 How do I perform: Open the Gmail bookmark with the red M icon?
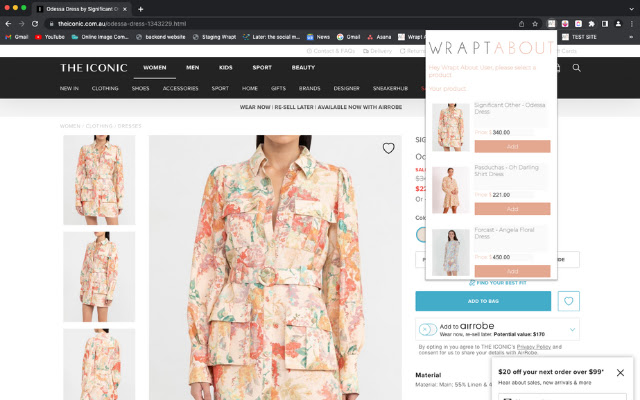tap(17, 37)
